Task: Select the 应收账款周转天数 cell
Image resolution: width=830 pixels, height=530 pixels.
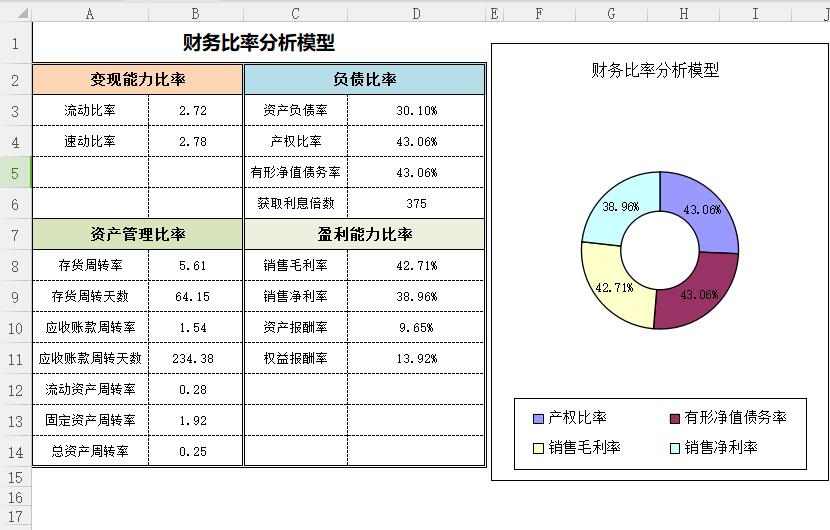Action: [90, 358]
